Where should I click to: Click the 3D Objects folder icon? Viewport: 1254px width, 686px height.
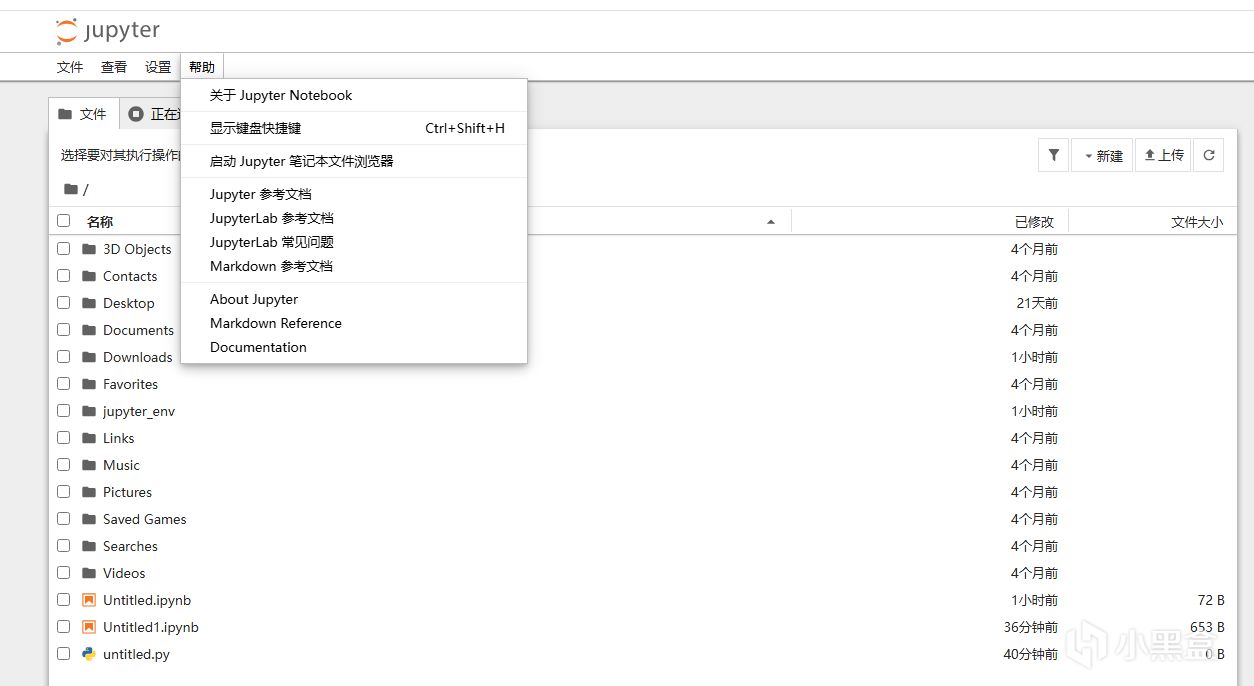point(89,249)
